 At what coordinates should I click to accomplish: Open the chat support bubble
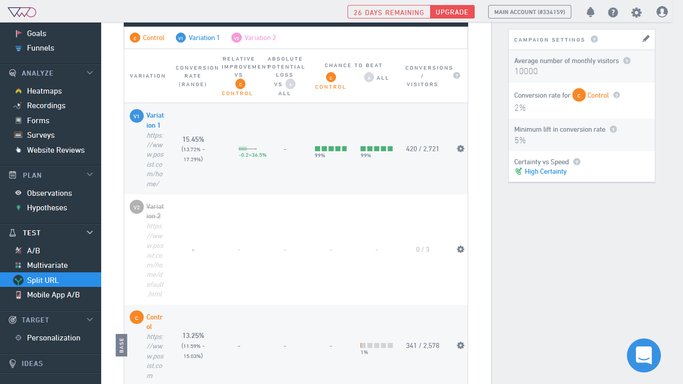643,355
